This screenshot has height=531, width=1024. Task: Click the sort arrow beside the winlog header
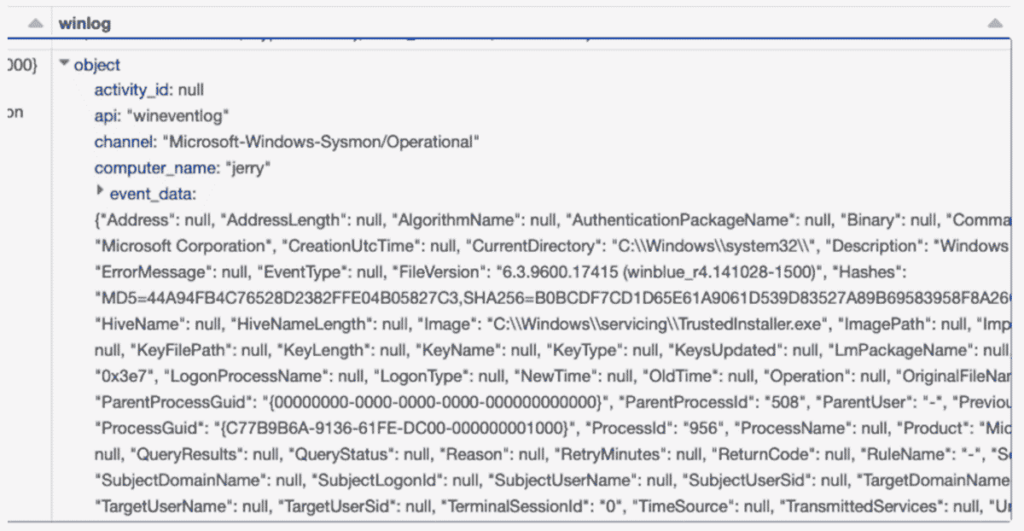[994, 22]
